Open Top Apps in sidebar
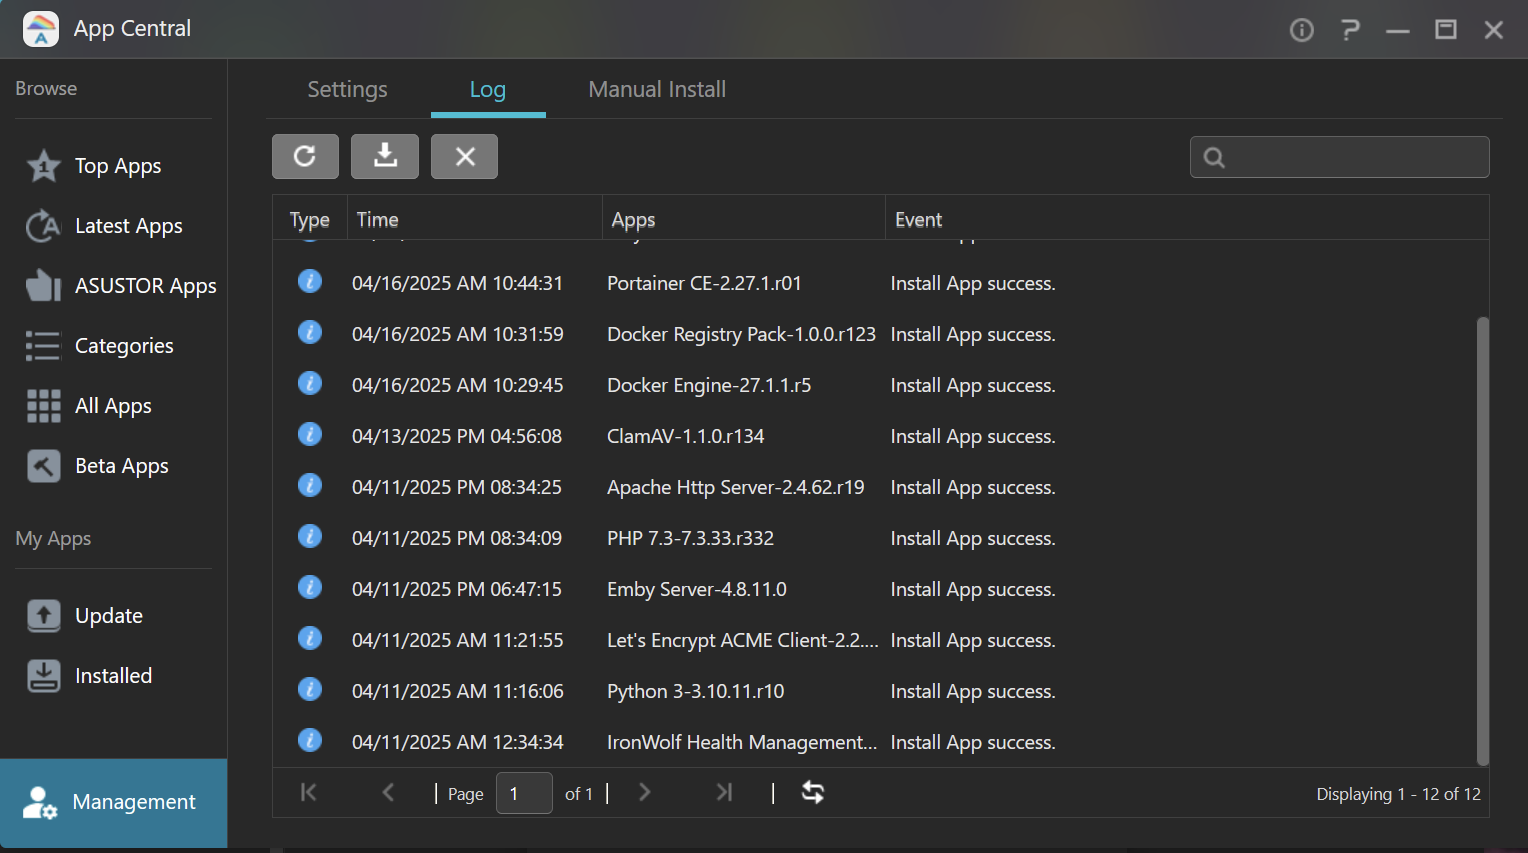The image size is (1528, 853). 117,166
